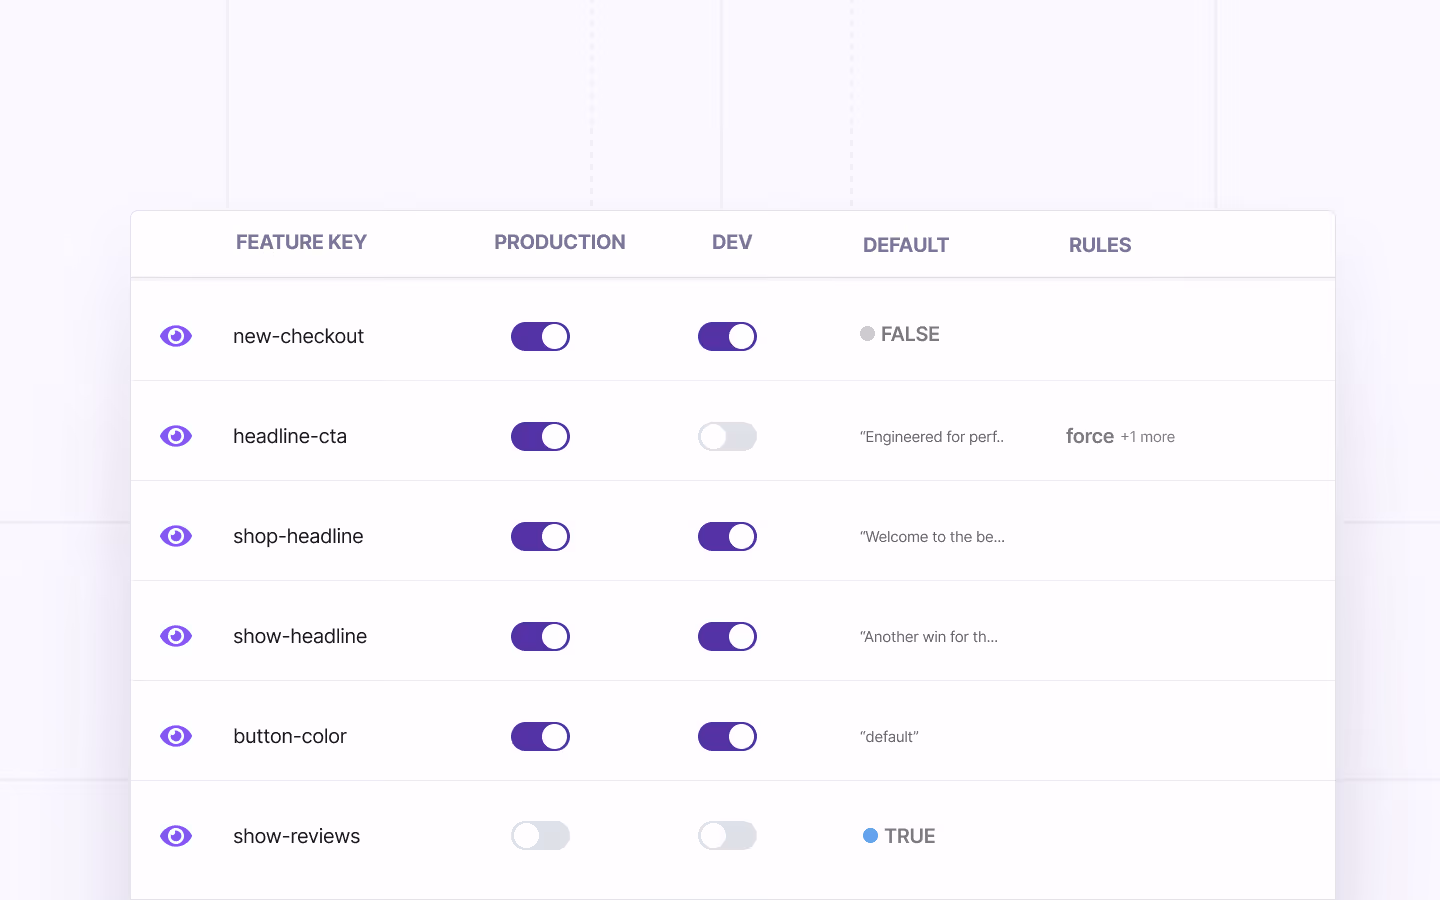
Task: Disable new-checkout in Production
Action: (540, 336)
